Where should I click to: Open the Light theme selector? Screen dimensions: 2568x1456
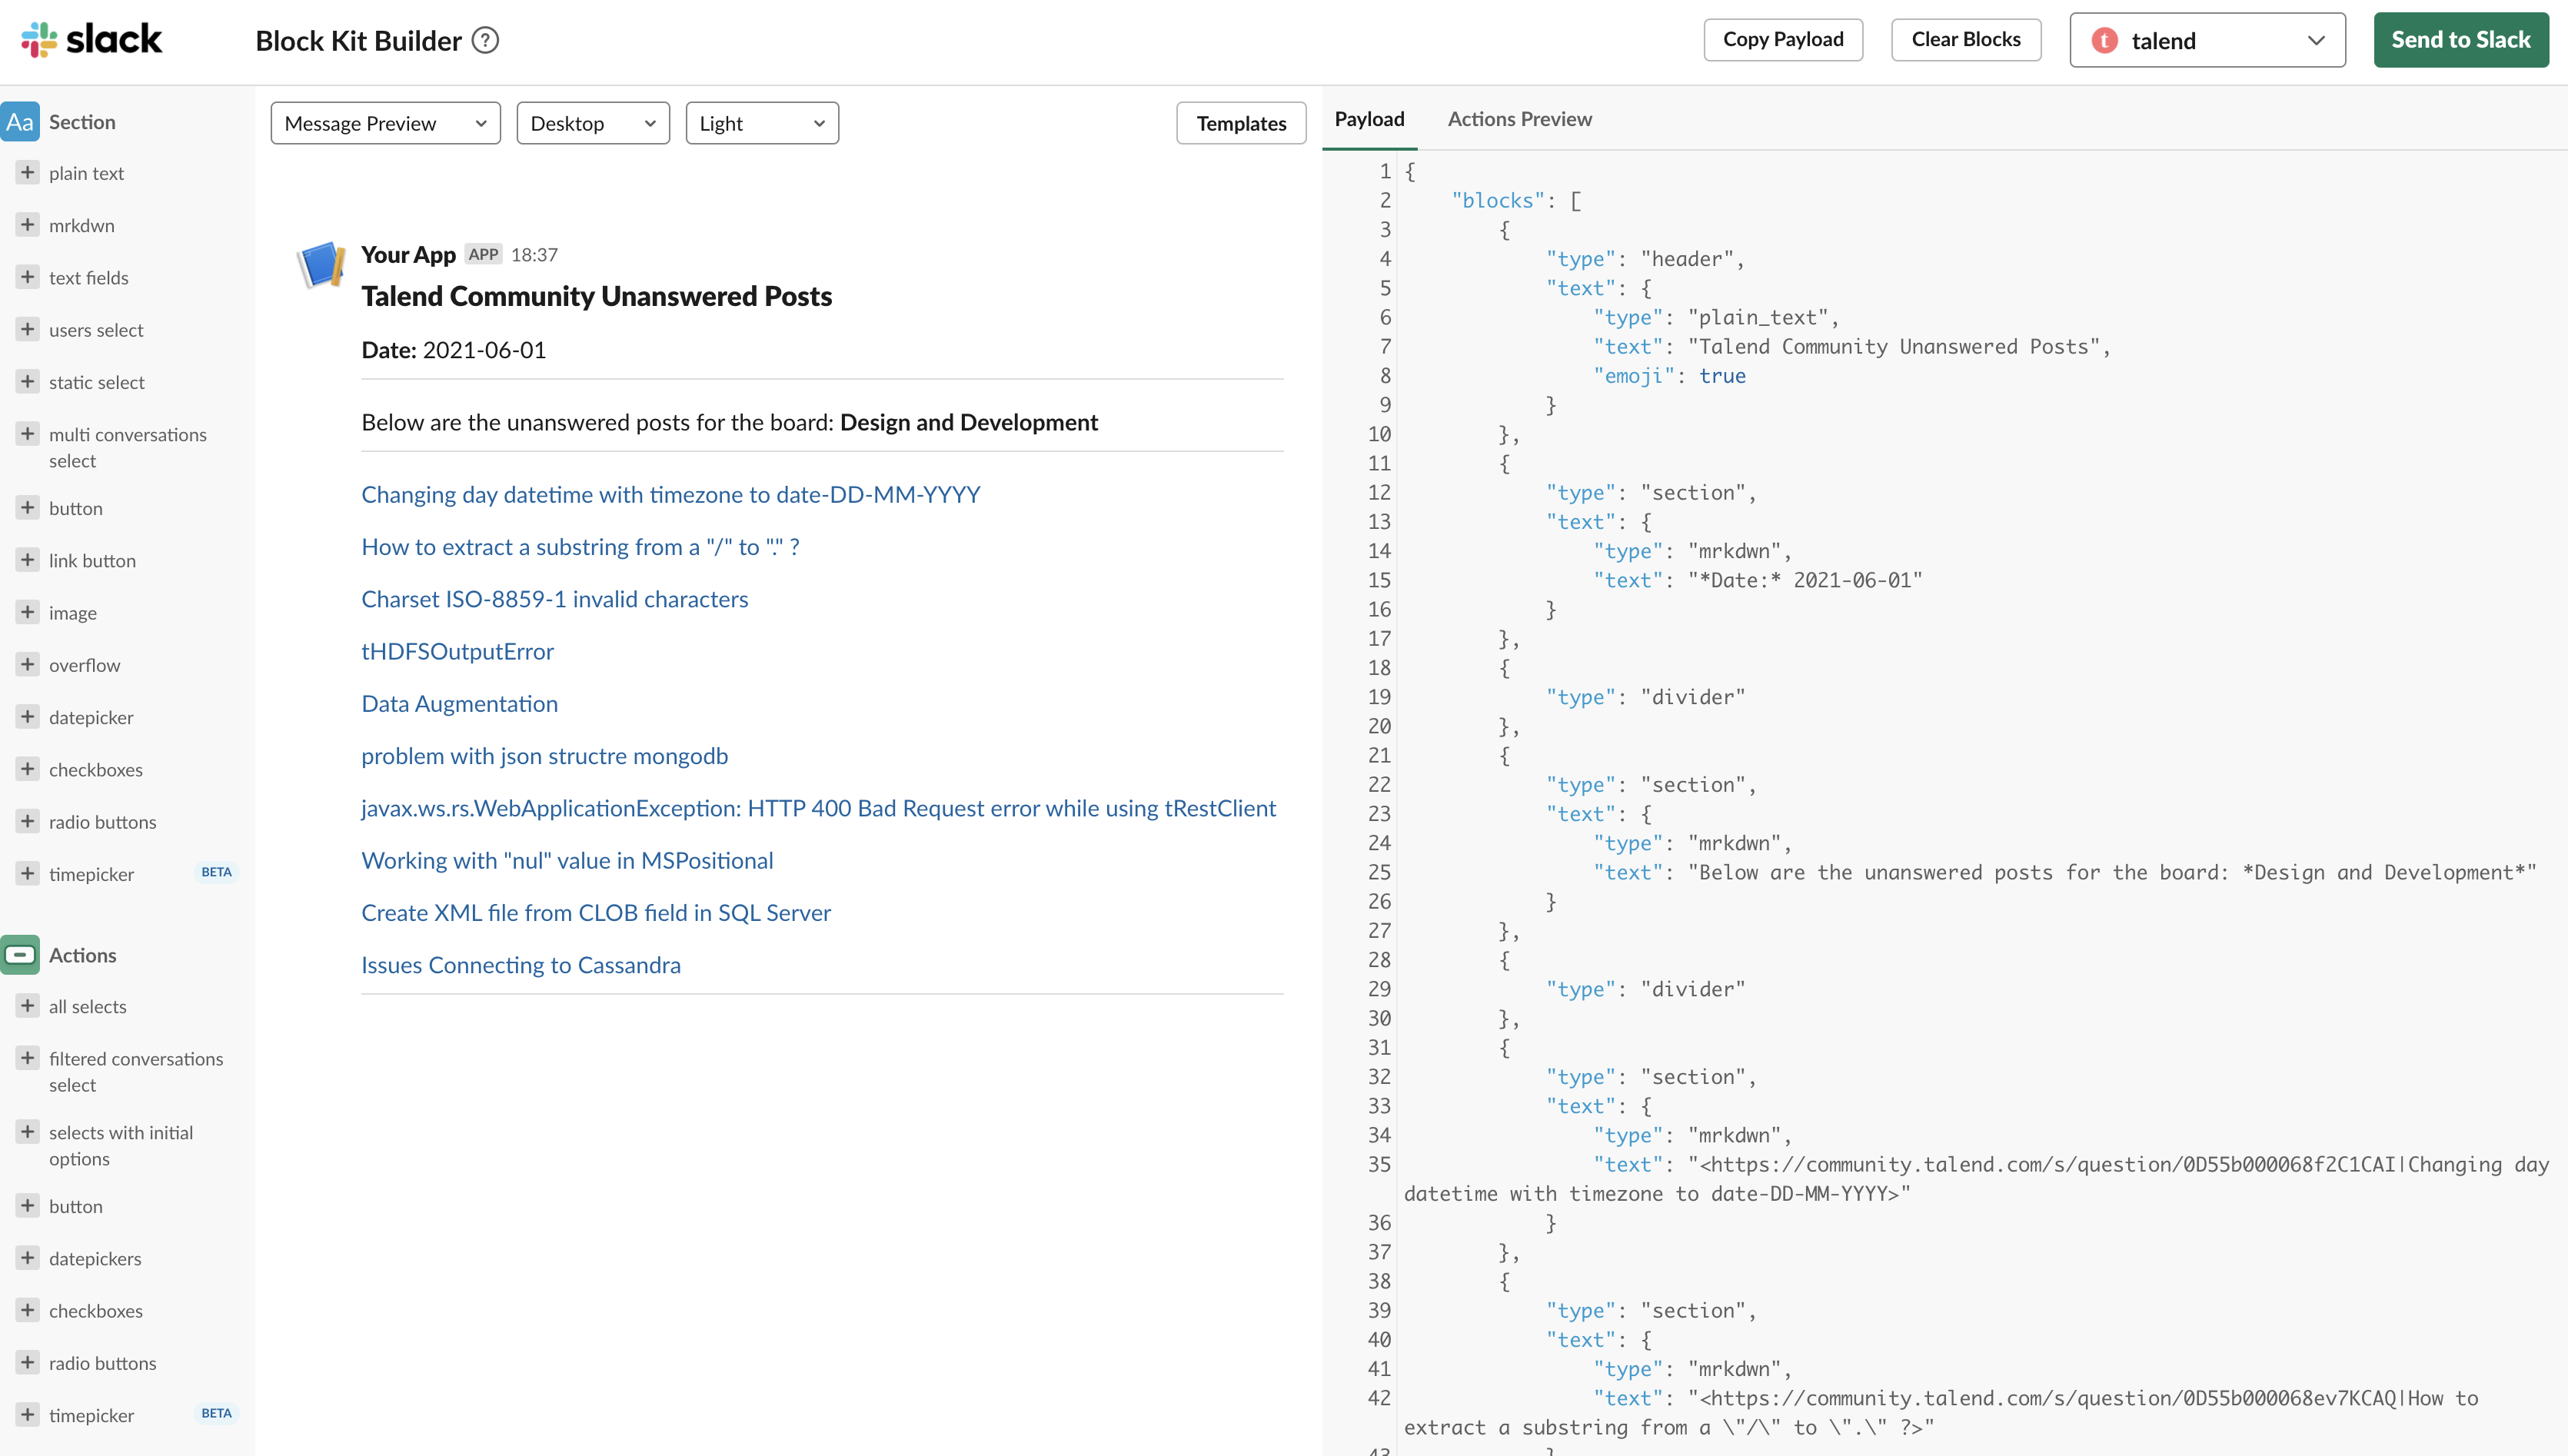(761, 122)
